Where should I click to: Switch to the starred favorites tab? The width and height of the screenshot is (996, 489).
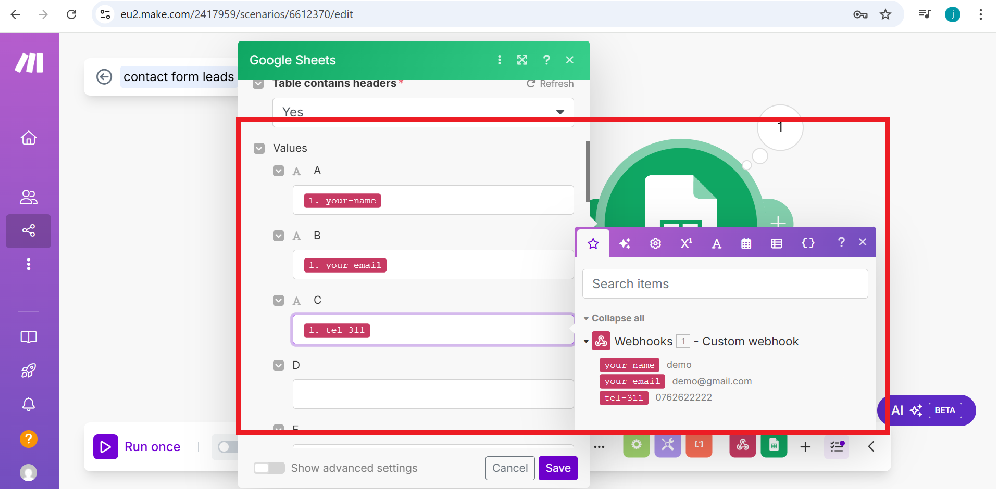pos(593,243)
